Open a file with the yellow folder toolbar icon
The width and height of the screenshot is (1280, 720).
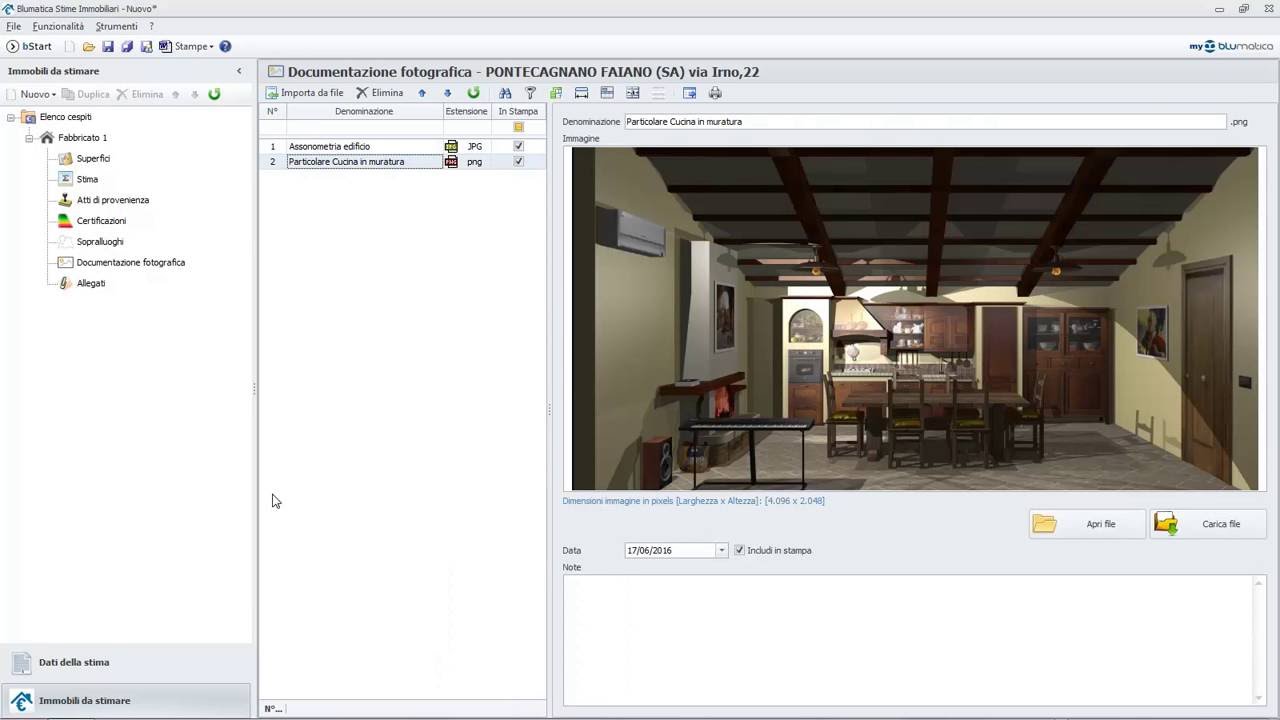pyautogui.click(x=89, y=47)
